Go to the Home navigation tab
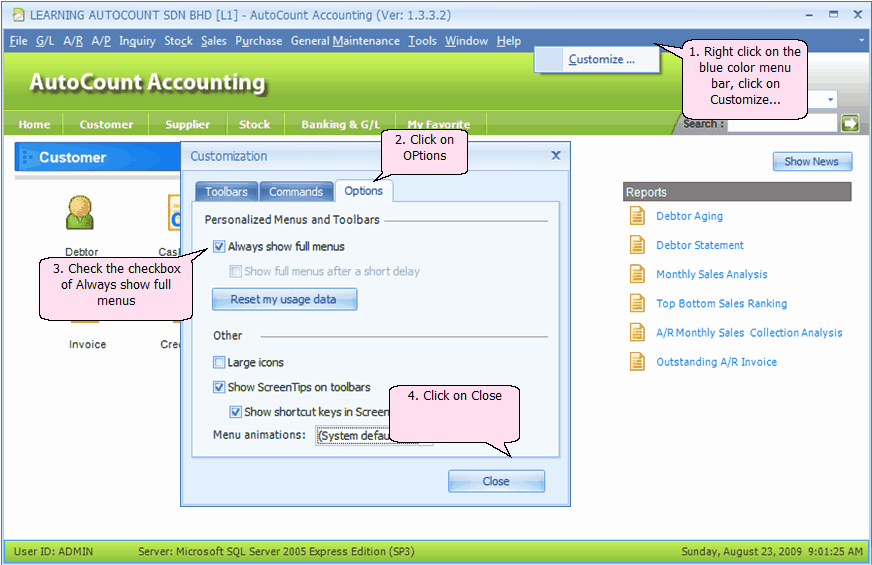The height and width of the screenshot is (565, 872). (x=34, y=125)
